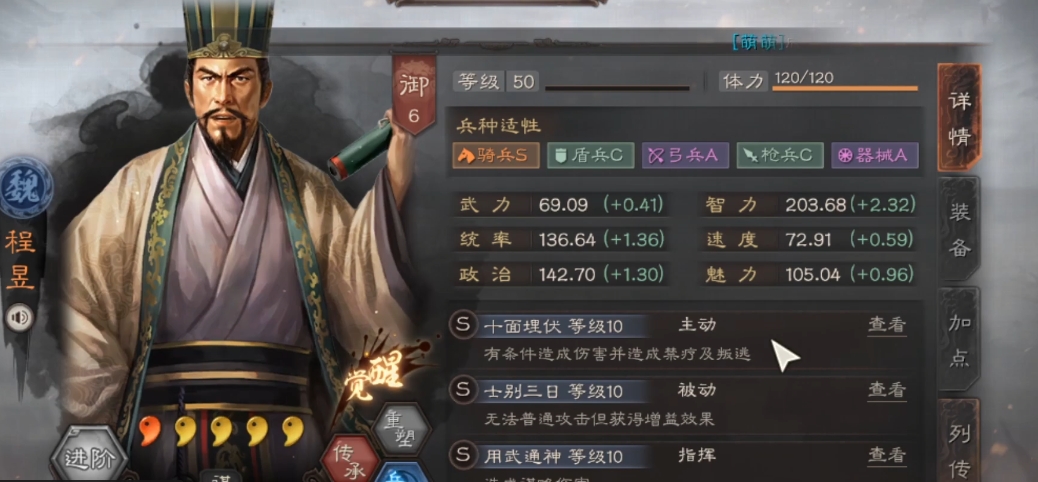The width and height of the screenshot is (1038, 482).
Task: Select the 重塑 hexagon icon
Action: point(399,430)
